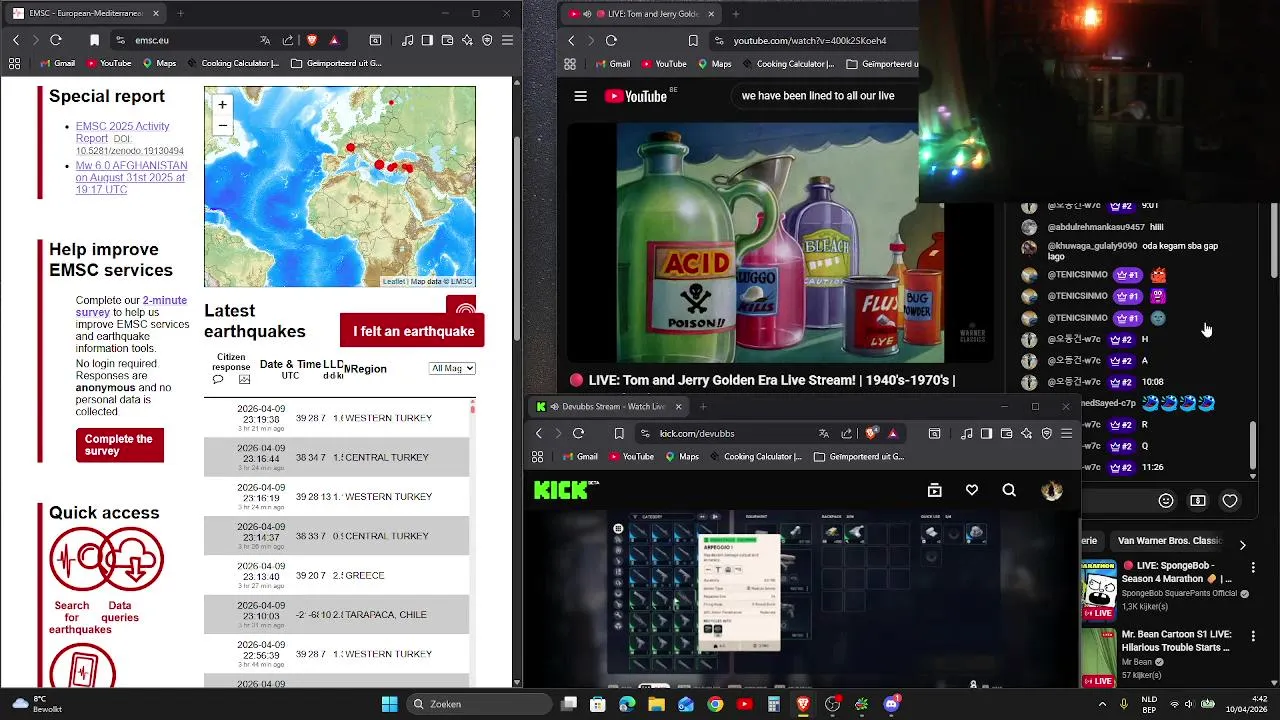Open Brave VPN in the EMSC window
1280x720 pixels.
[487, 40]
